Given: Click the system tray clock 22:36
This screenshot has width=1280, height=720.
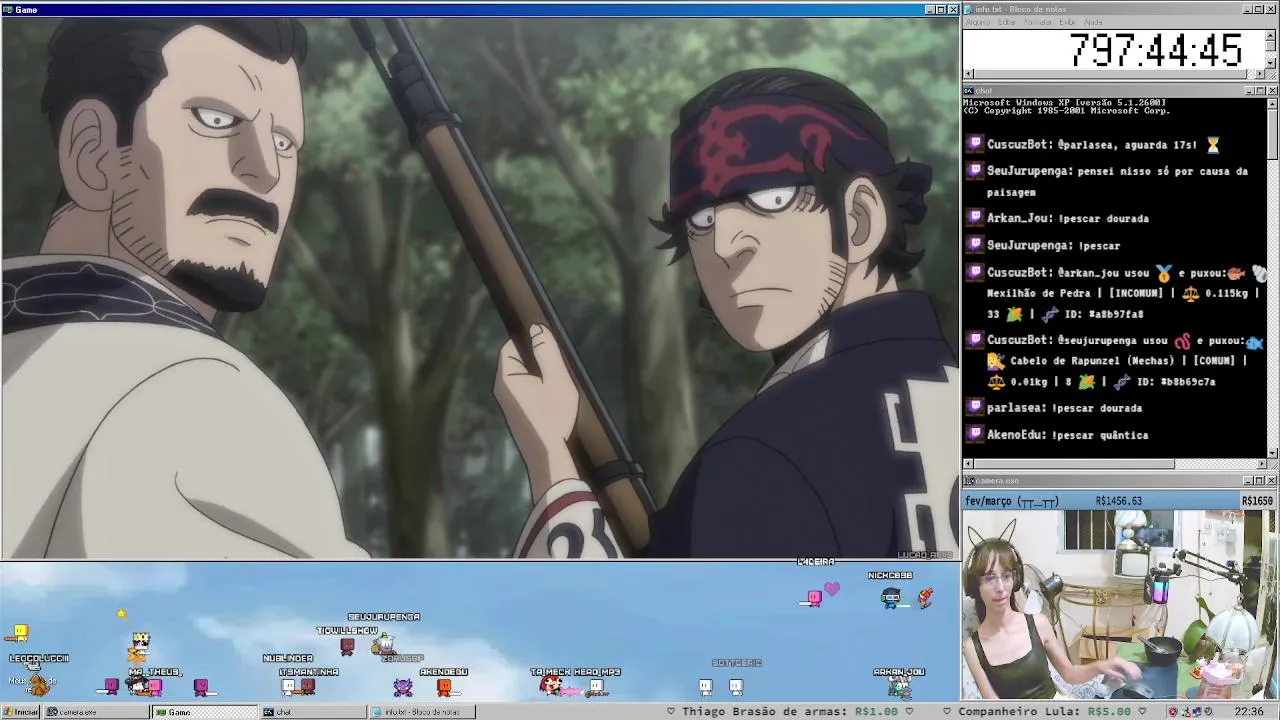Looking at the screenshot, I should [x=1249, y=712].
